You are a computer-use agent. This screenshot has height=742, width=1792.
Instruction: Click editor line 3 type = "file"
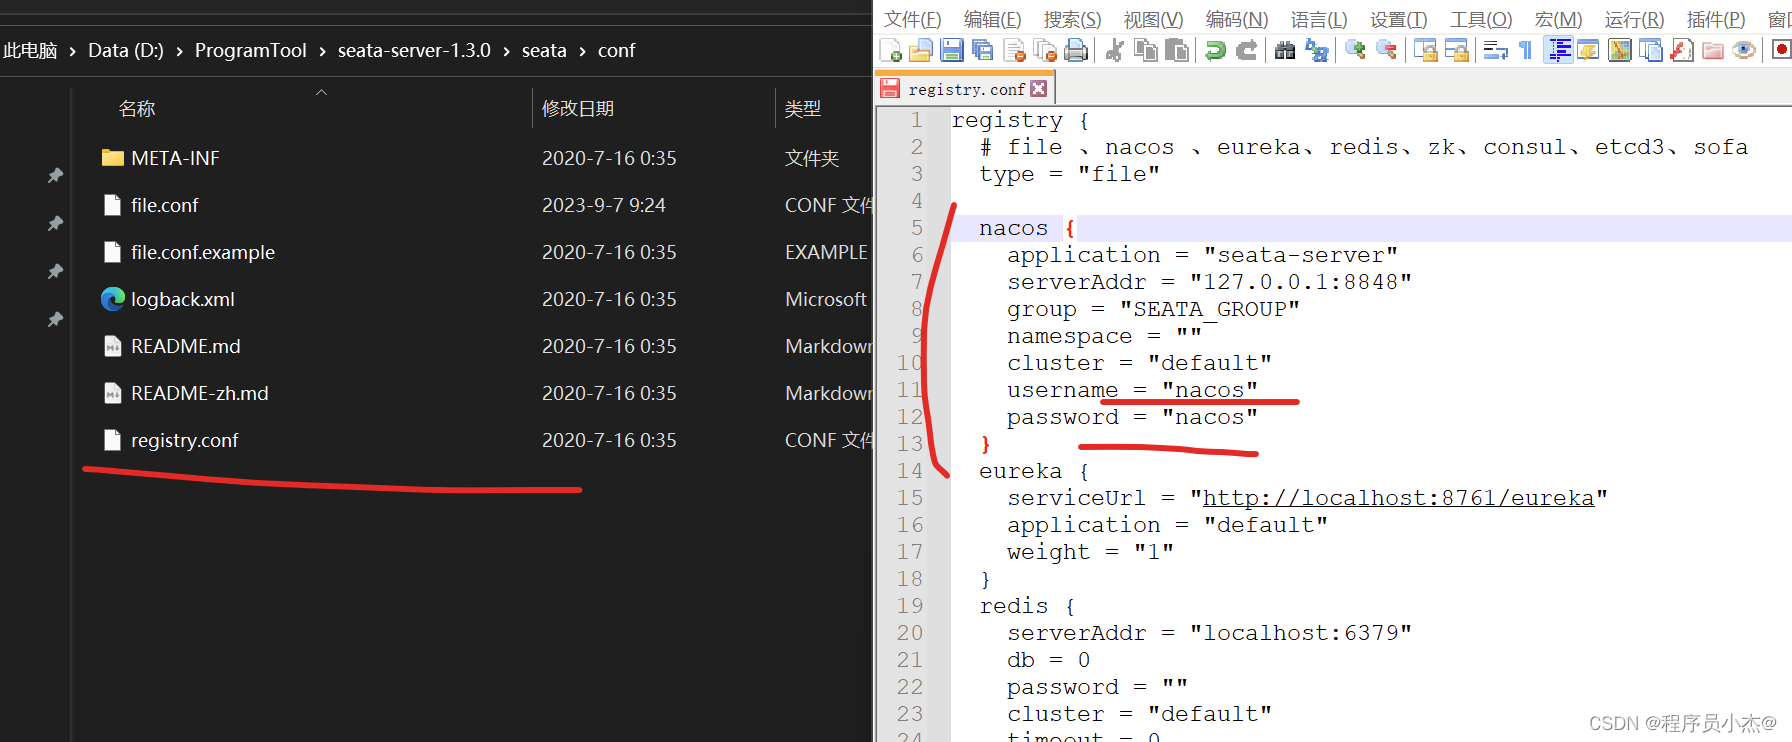point(1069,174)
